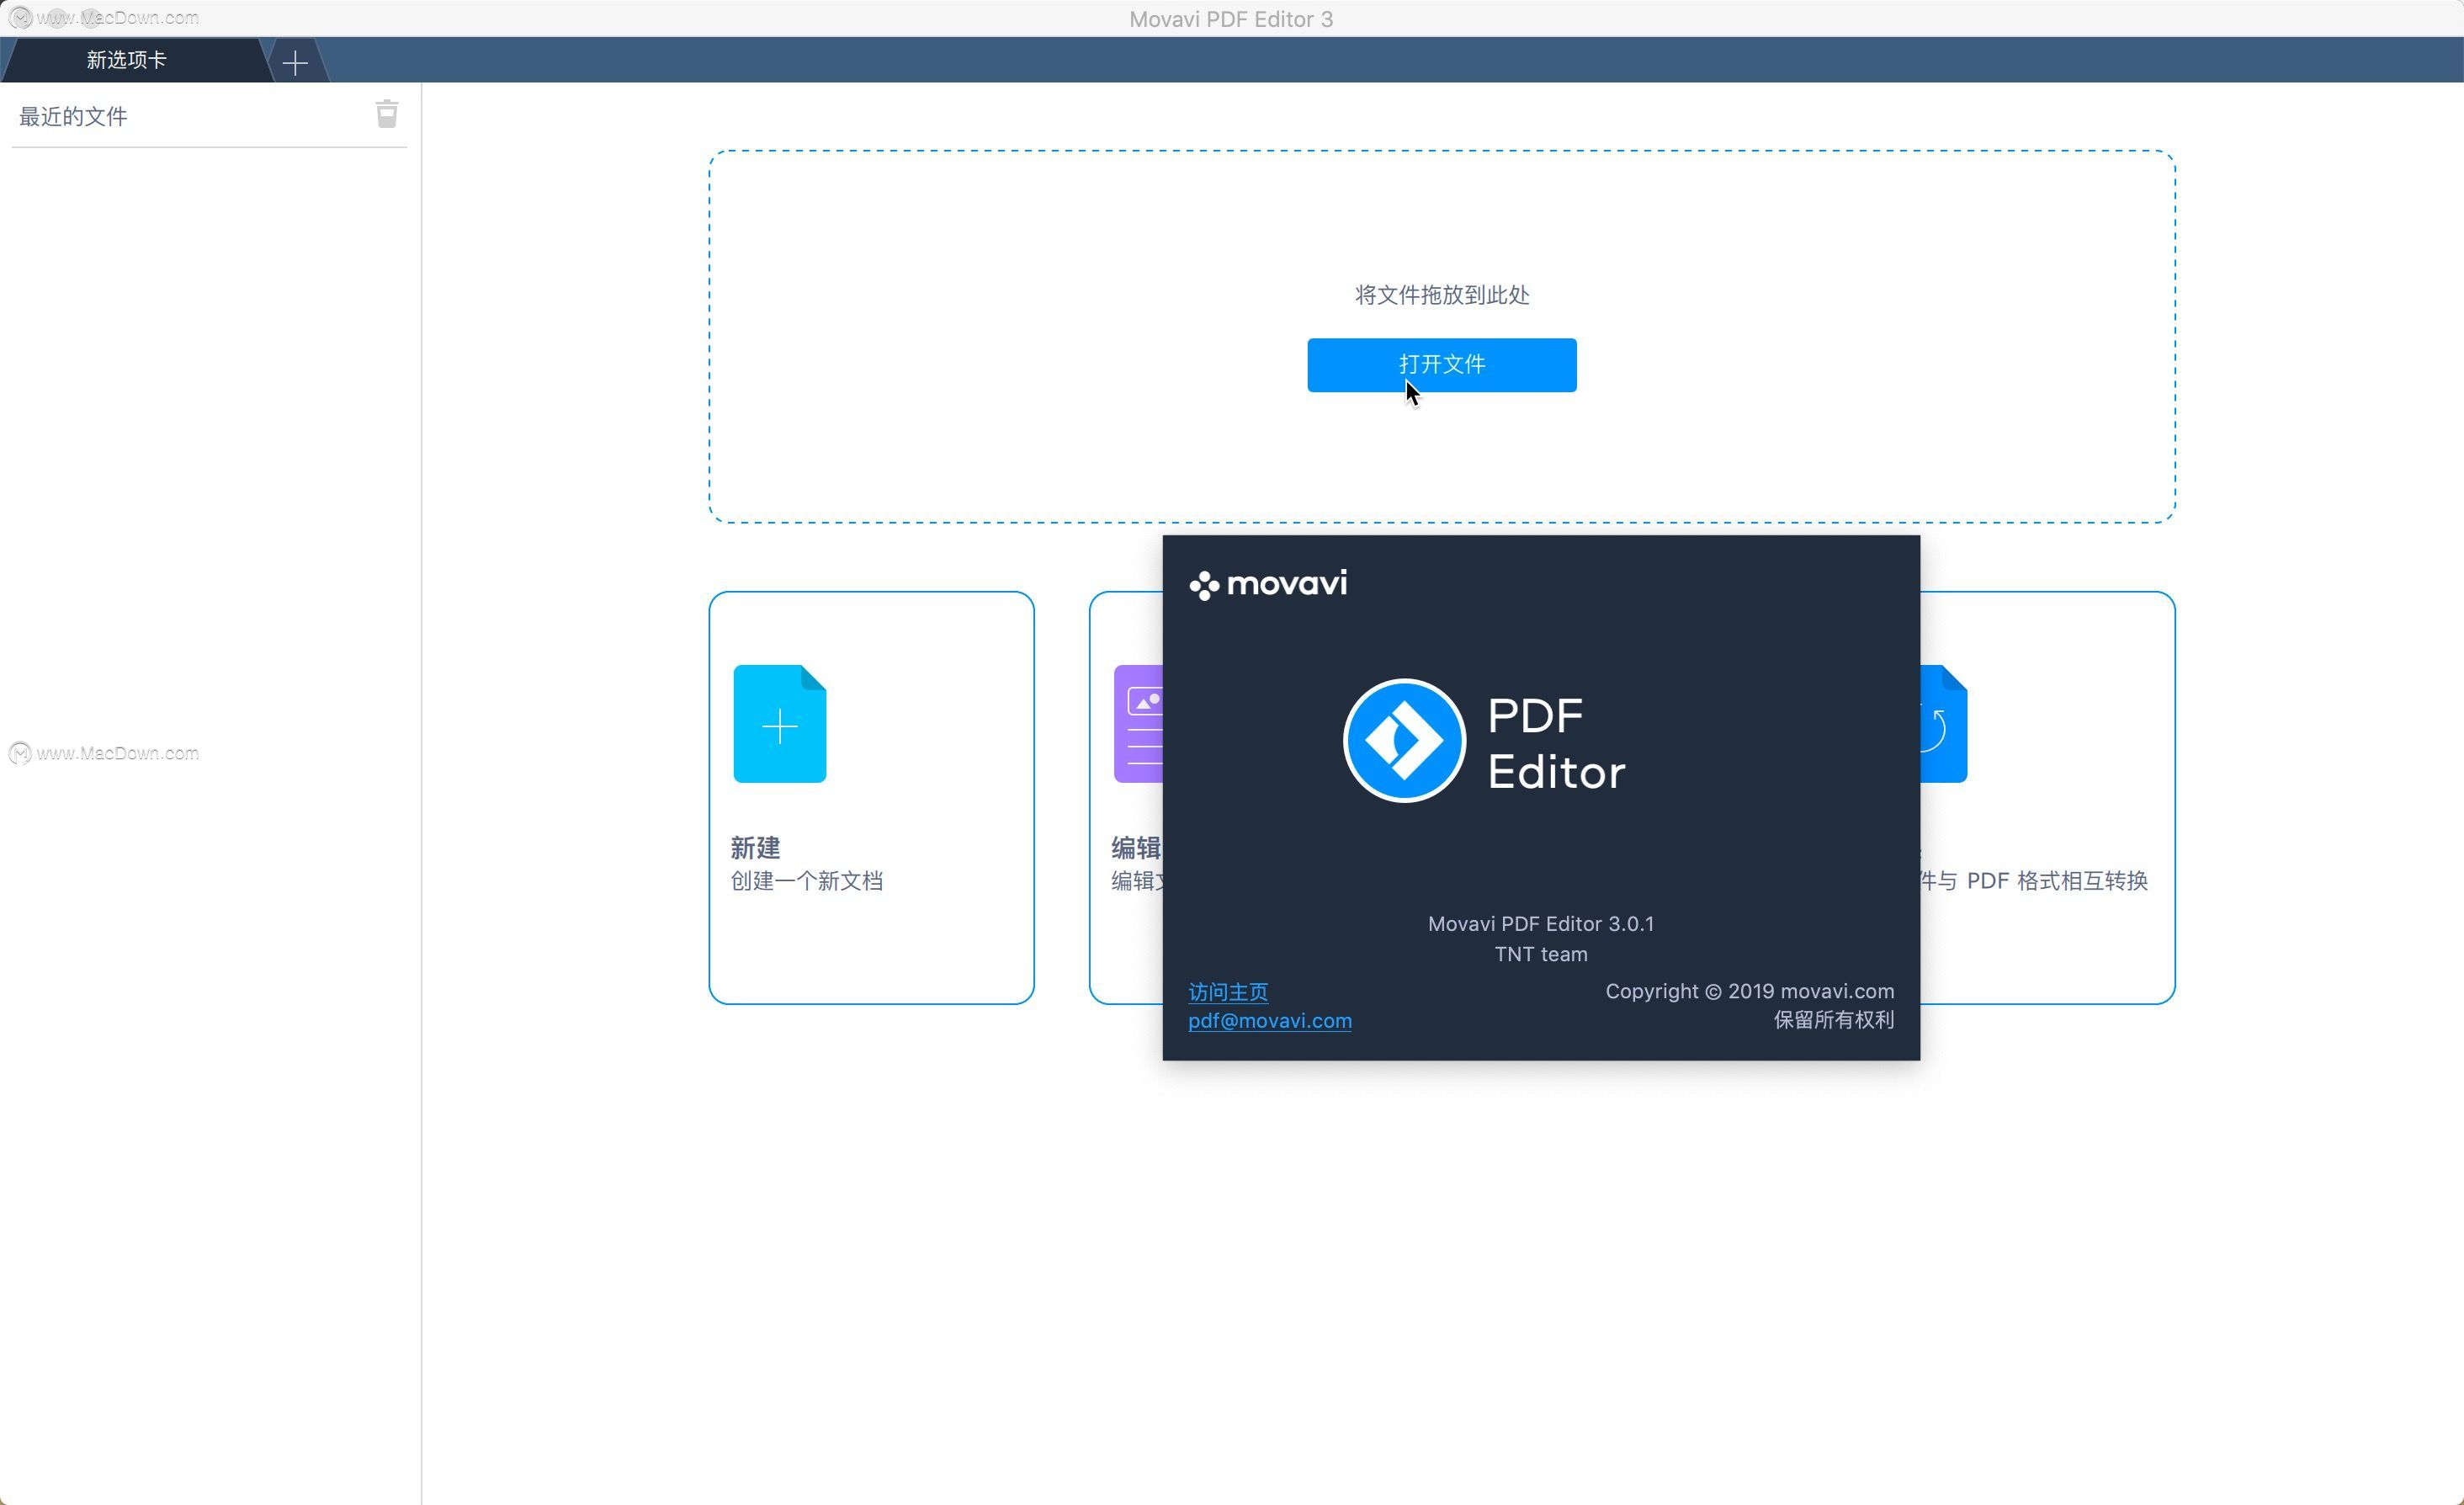Click the 创建一个新文档 description
Image resolution: width=2464 pixels, height=1505 pixels.
tap(807, 881)
